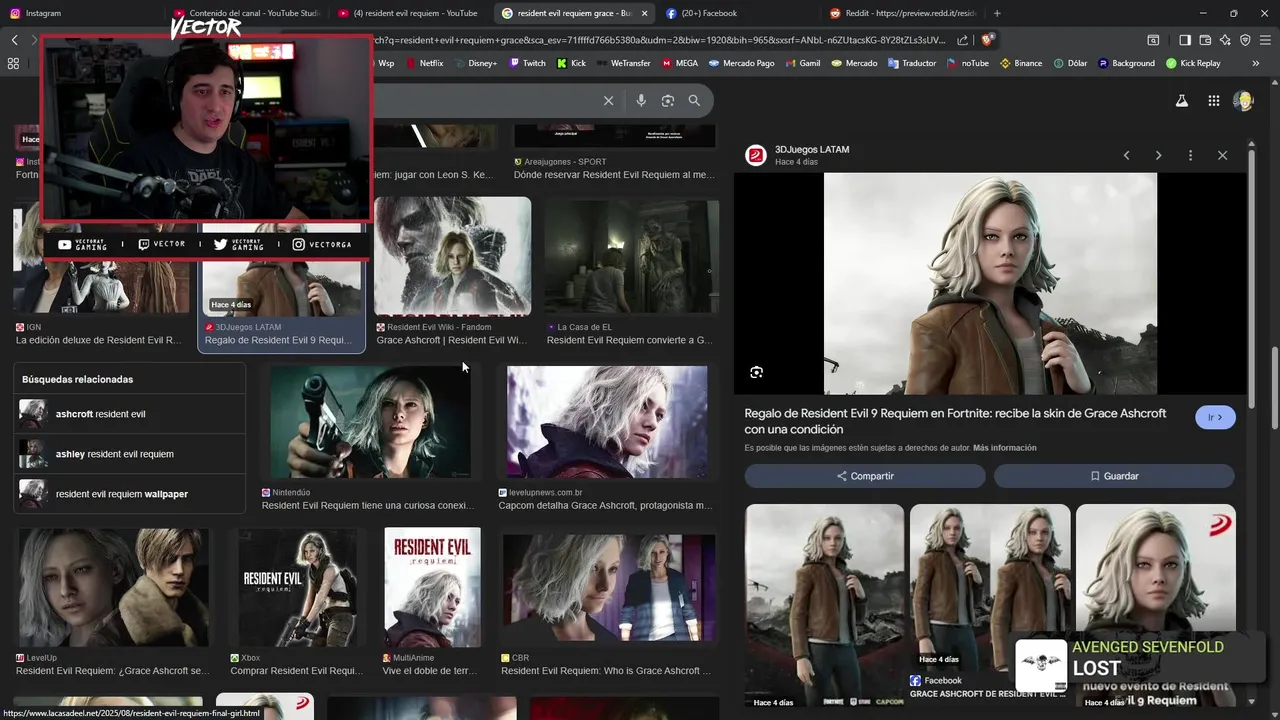Screen dimensions: 1280x720
Task: Clear the Google search box
Action: [x=608, y=100]
